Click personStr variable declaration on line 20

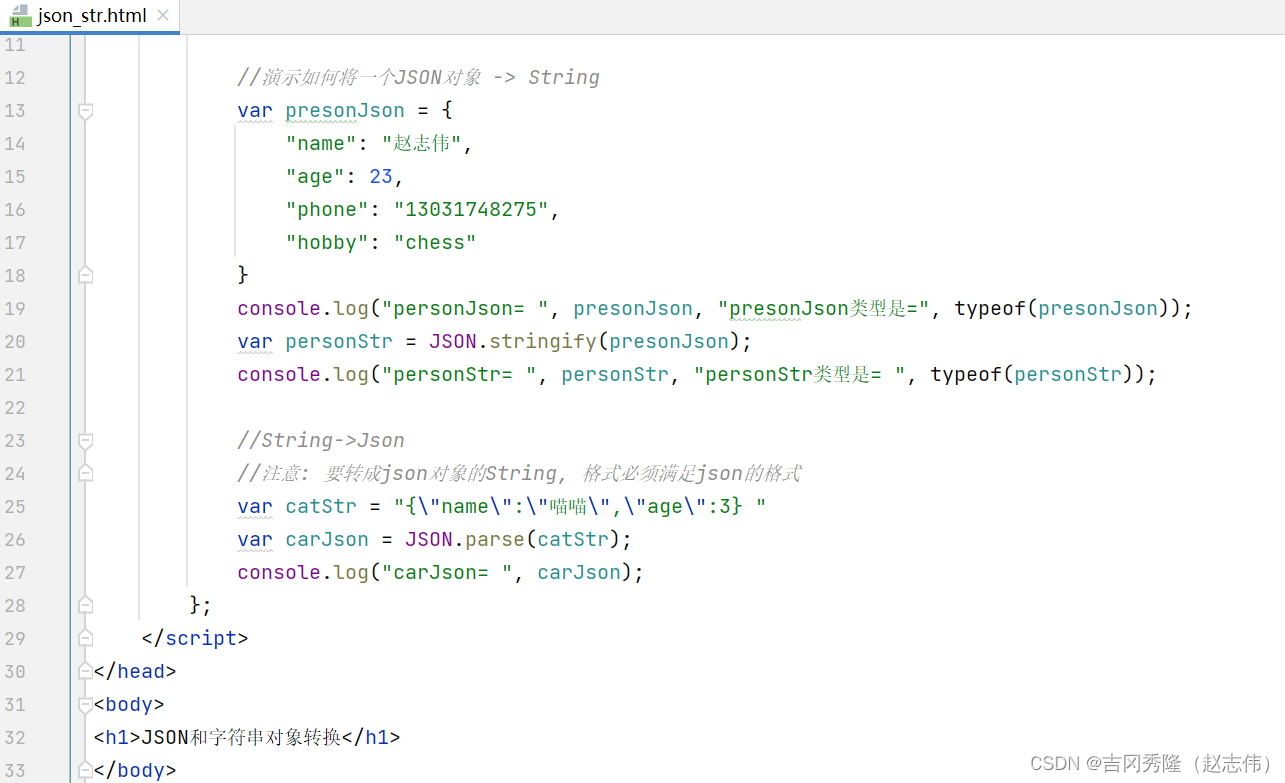(x=339, y=341)
